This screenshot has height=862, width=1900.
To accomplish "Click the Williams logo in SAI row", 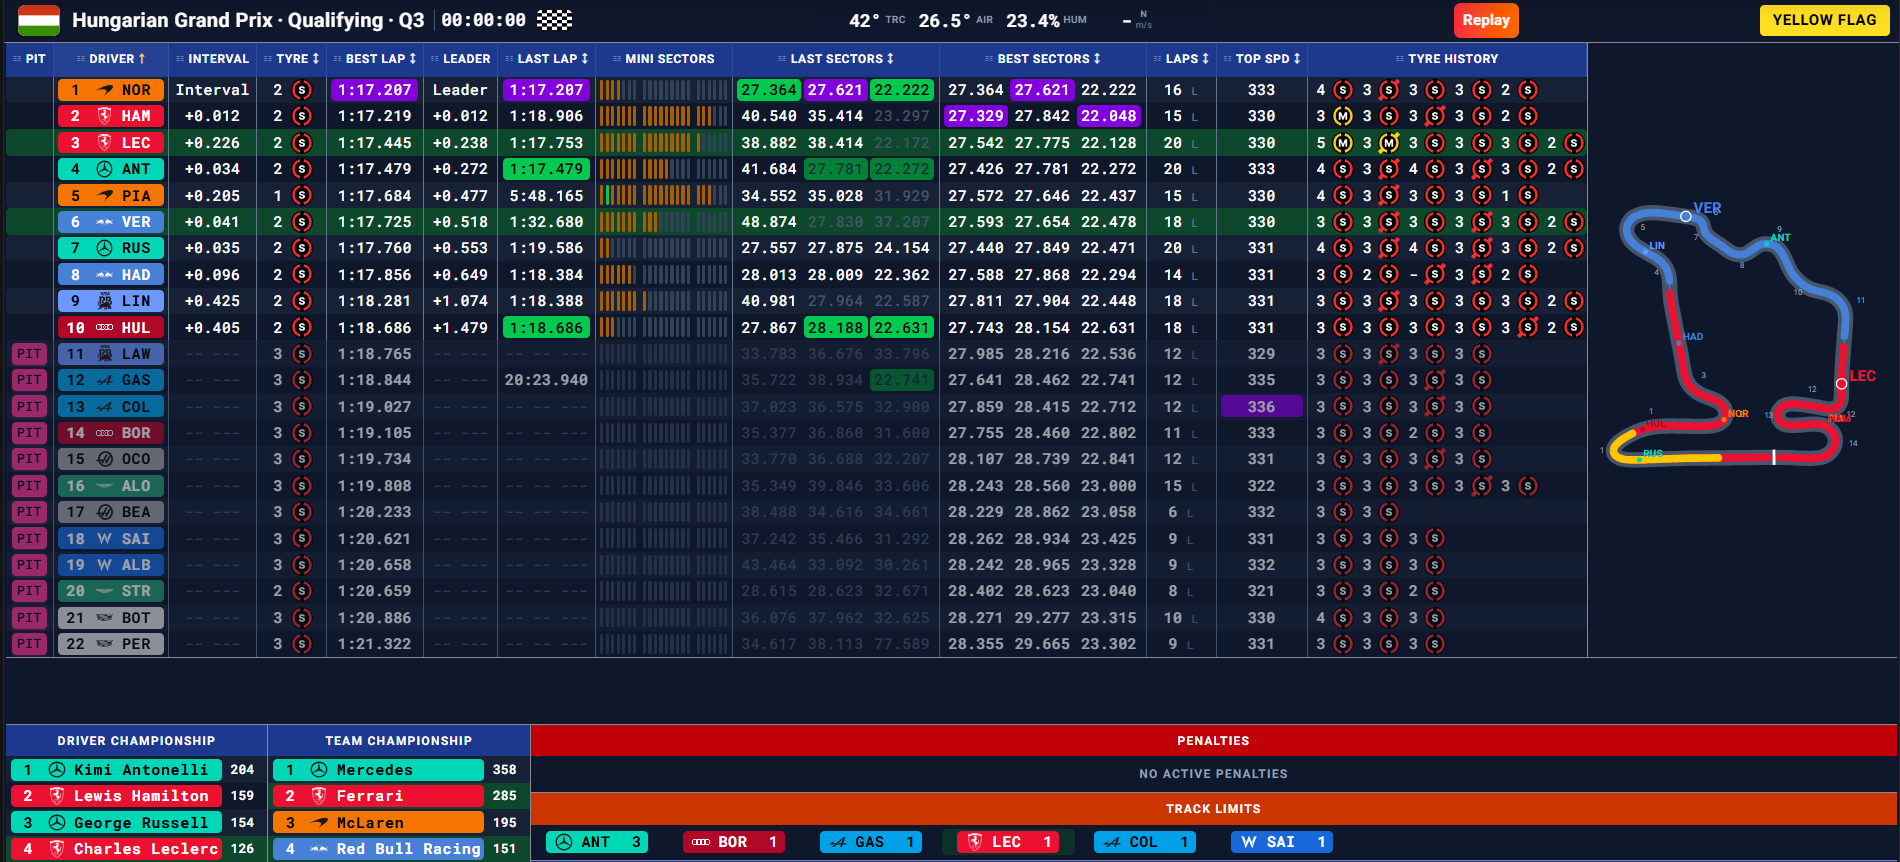I will pyautogui.click(x=105, y=538).
